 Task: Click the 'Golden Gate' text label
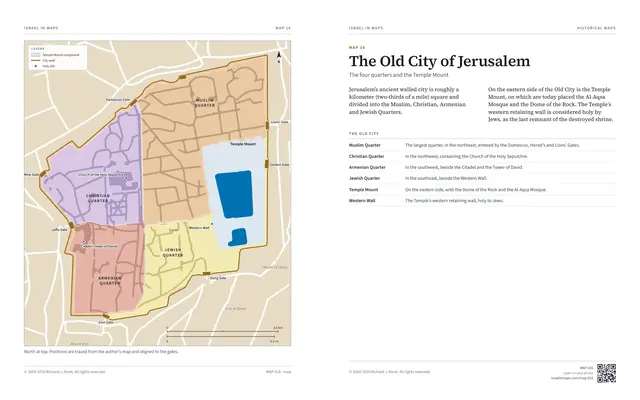[x=280, y=164]
